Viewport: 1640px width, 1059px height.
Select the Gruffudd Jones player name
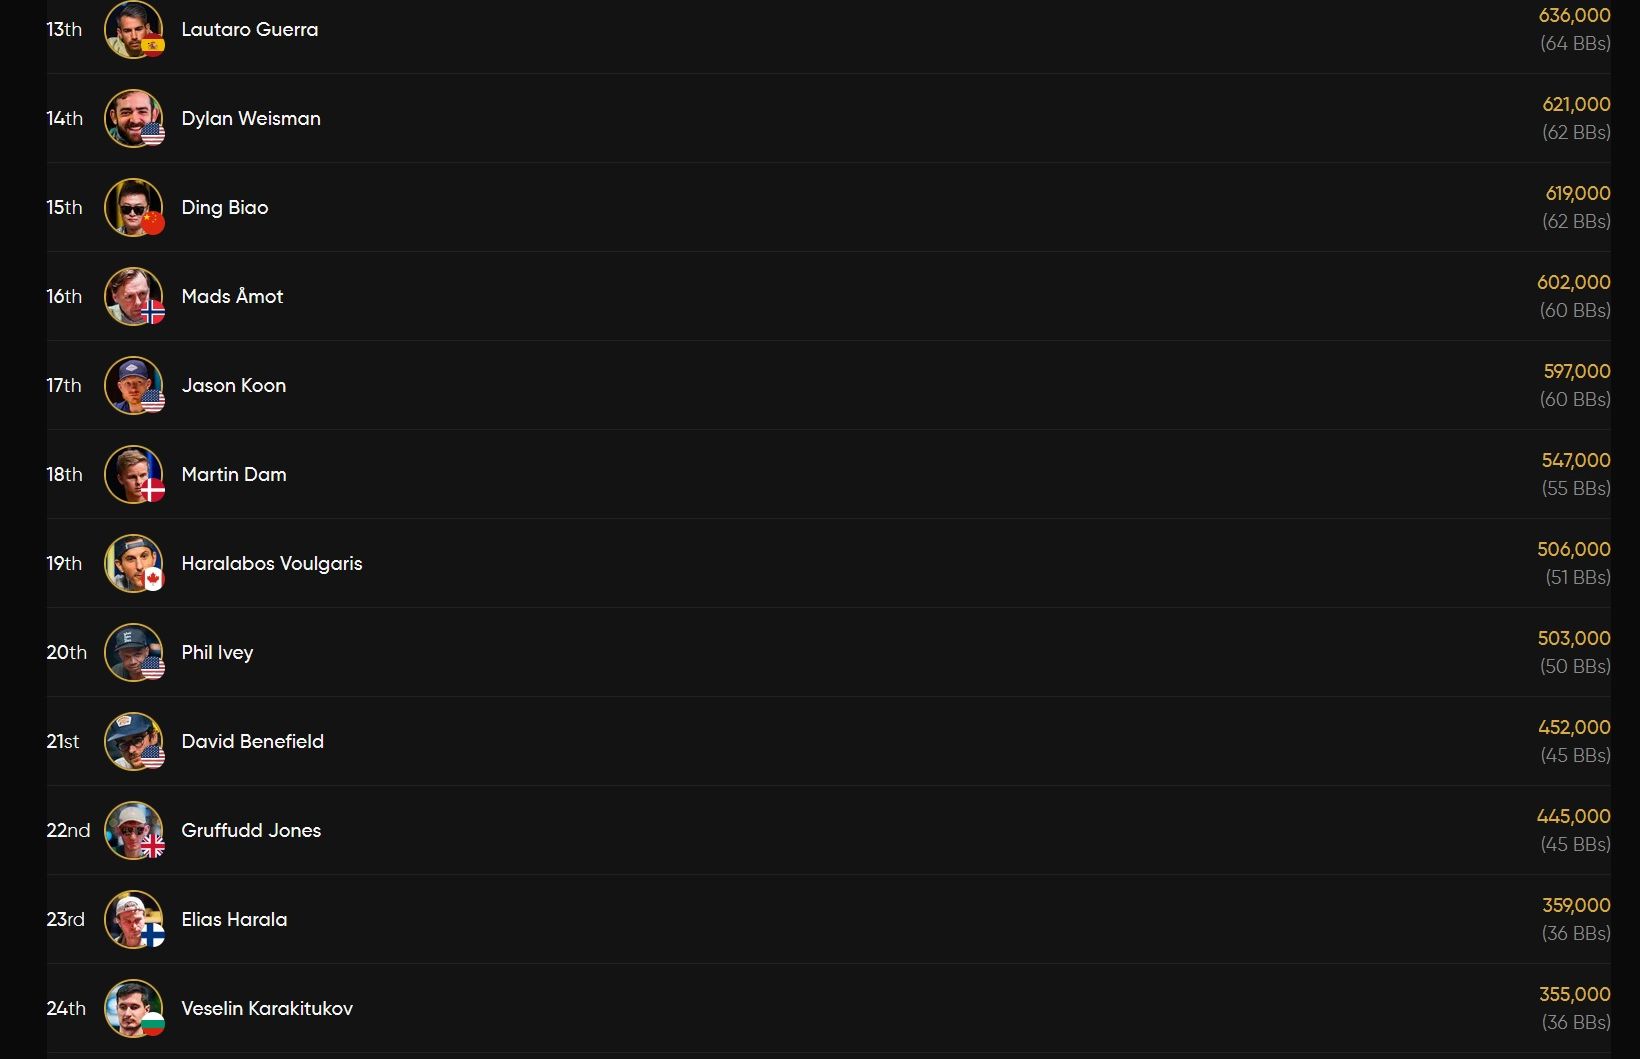tap(251, 830)
